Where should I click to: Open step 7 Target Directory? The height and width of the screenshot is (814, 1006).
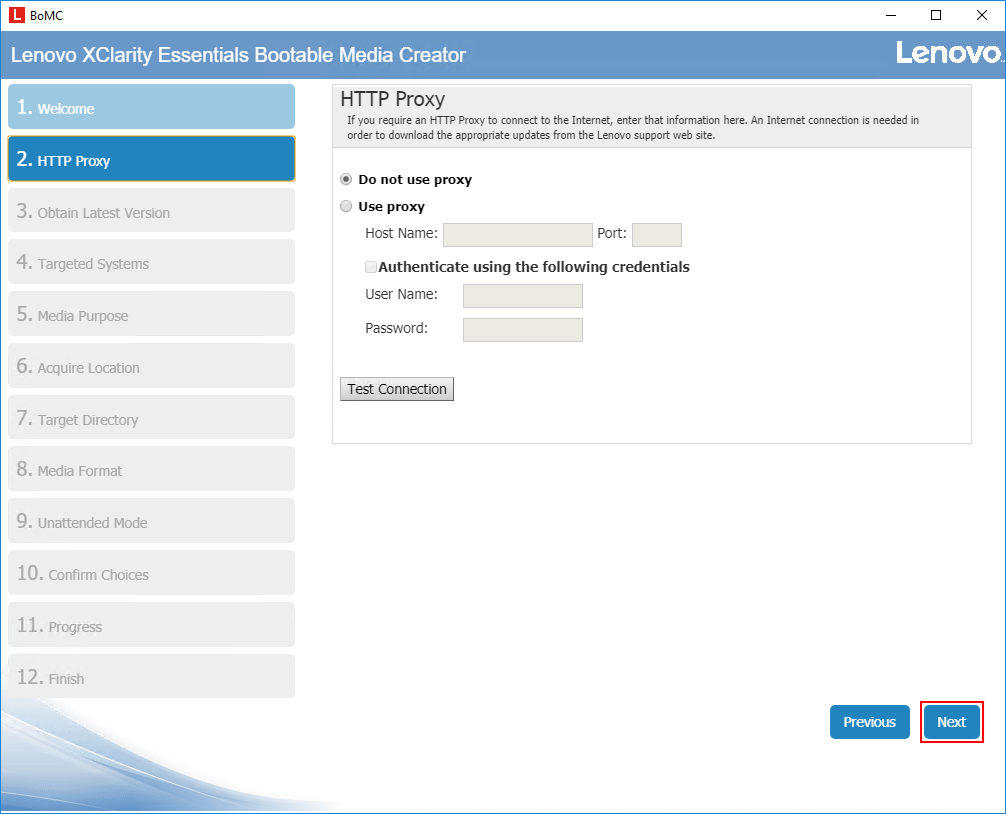[x=151, y=418]
